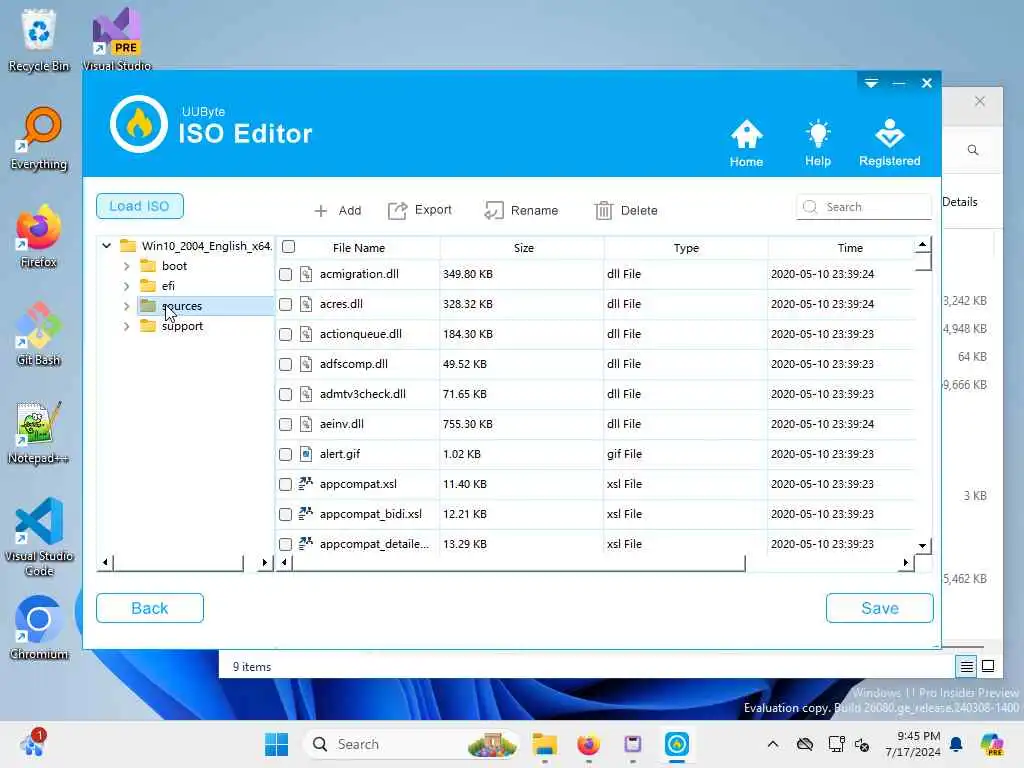Screen dimensions: 1024x768
Task: Expand the efi folder chevron
Action: [x=127, y=286]
